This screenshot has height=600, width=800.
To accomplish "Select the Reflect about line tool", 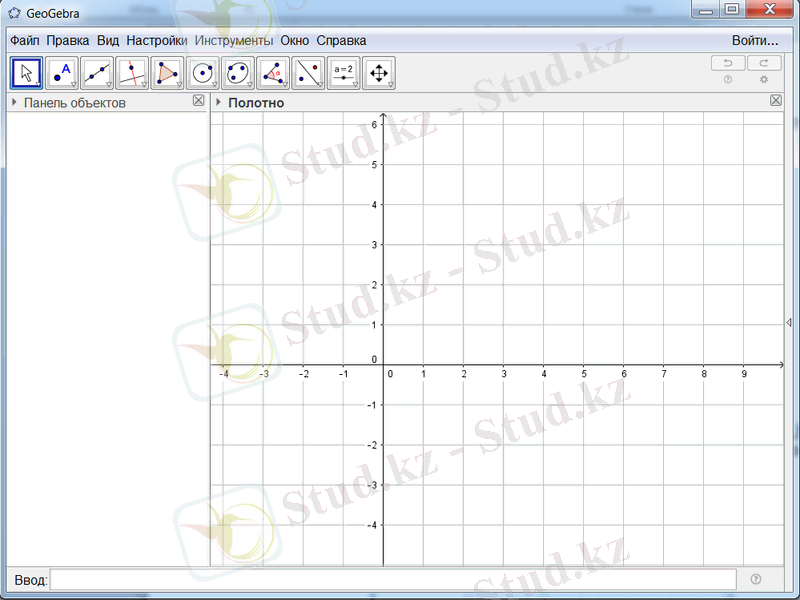I will 308,73.
